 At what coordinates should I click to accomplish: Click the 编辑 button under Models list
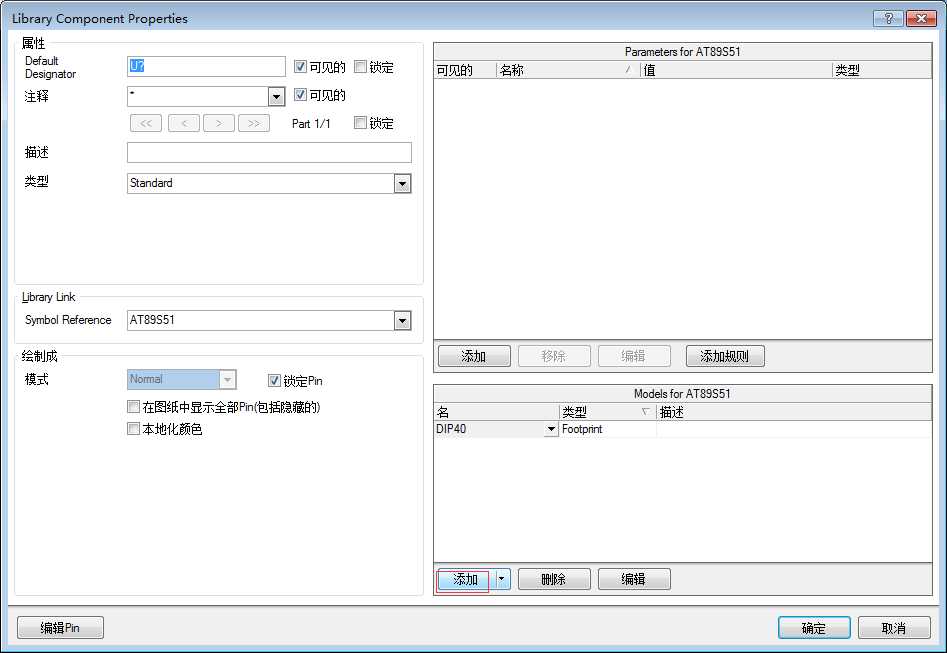(634, 579)
